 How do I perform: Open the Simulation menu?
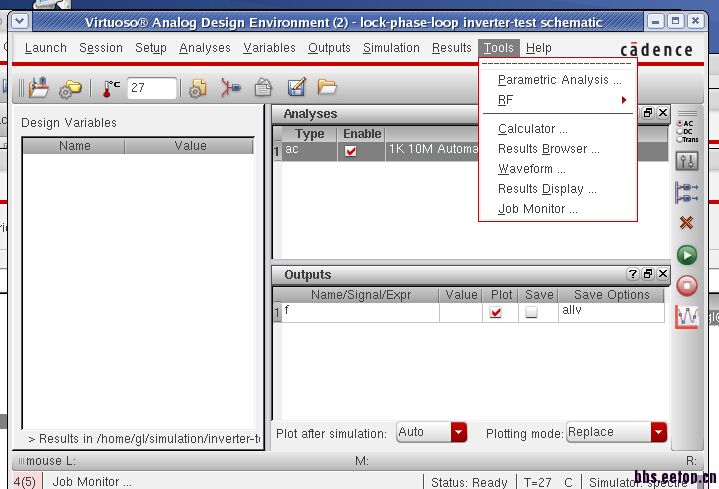tap(392, 48)
